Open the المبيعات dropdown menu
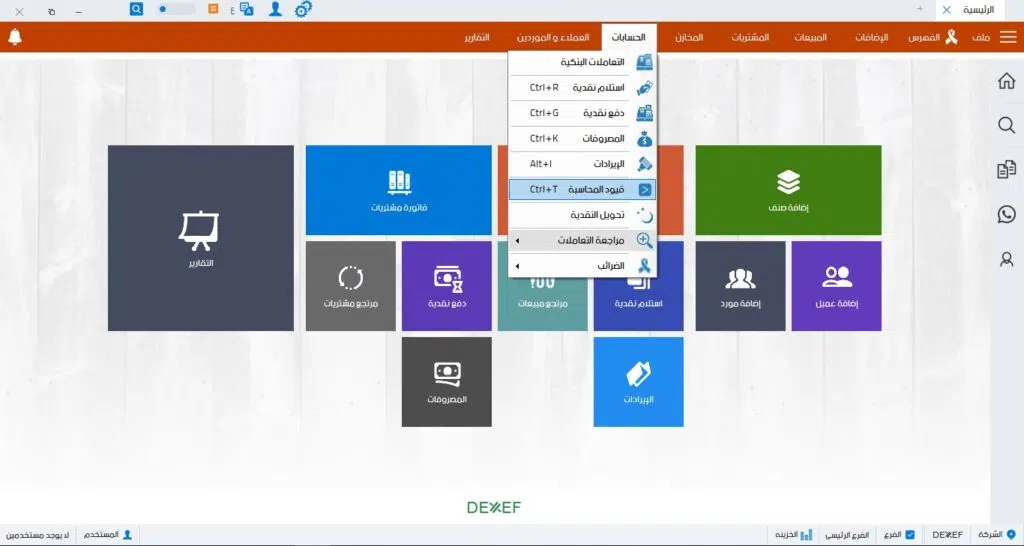 pyautogui.click(x=810, y=37)
